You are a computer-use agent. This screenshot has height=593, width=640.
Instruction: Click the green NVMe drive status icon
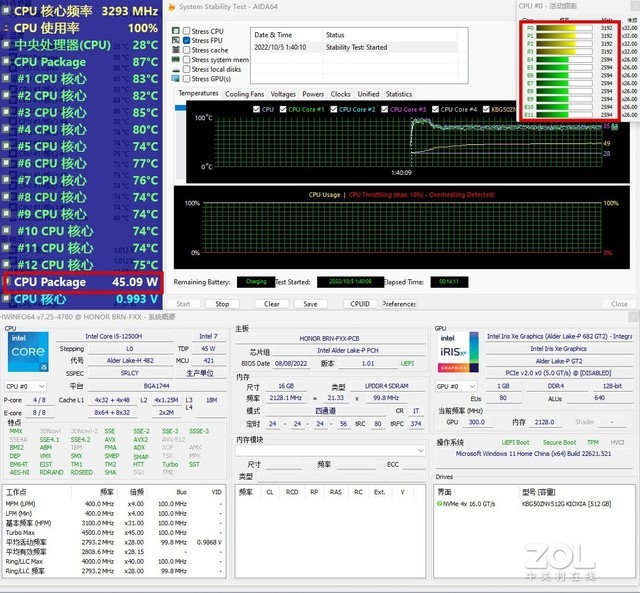(441, 504)
